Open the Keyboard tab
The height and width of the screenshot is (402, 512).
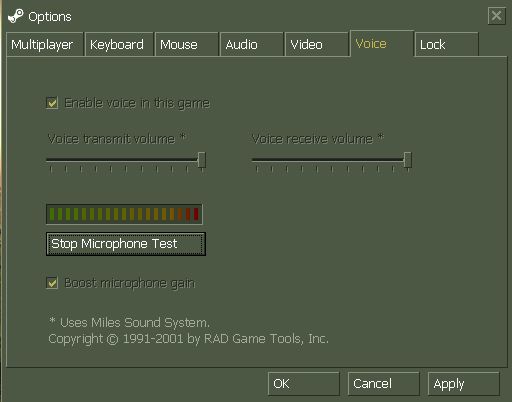[119, 44]
